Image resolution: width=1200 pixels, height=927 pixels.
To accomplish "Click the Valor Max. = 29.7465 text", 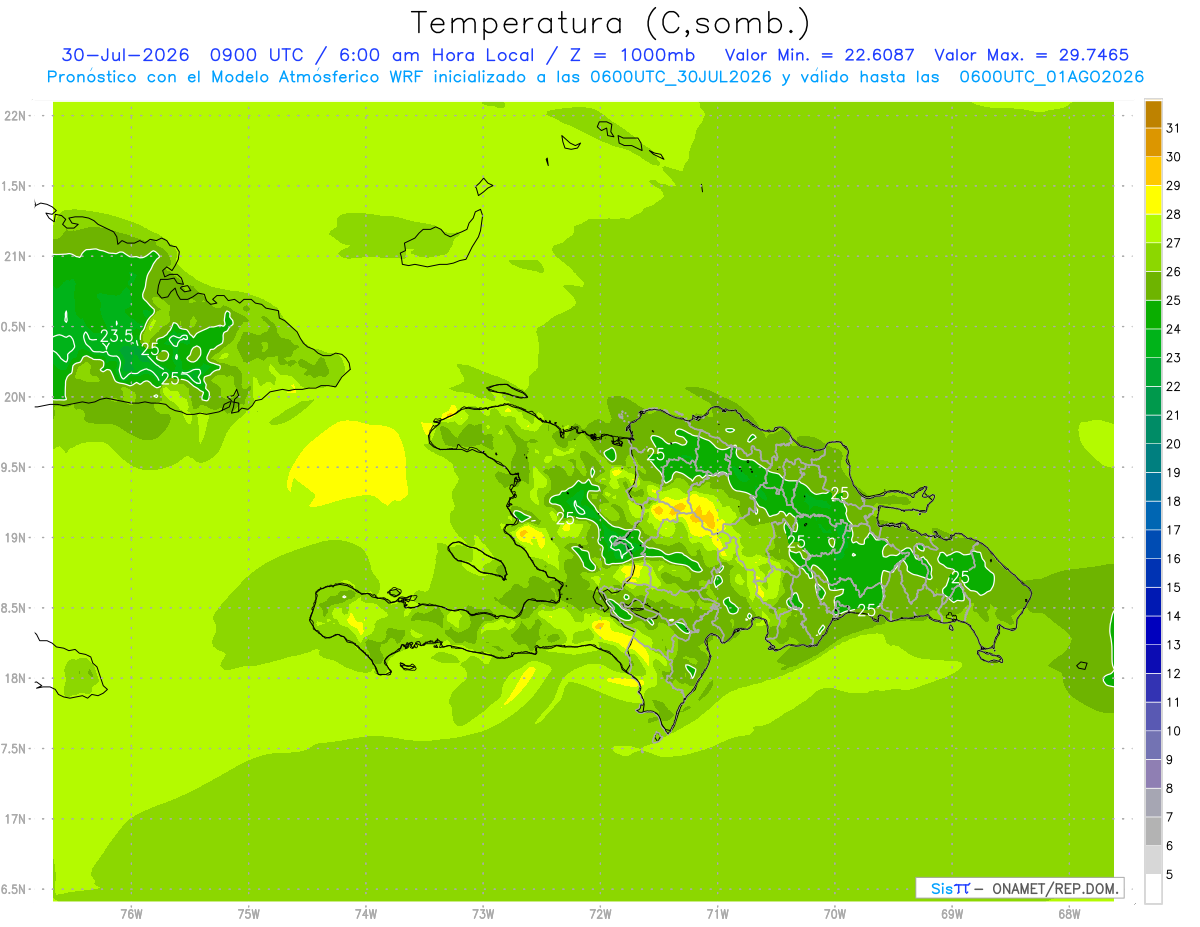I will coord(1031,55).
